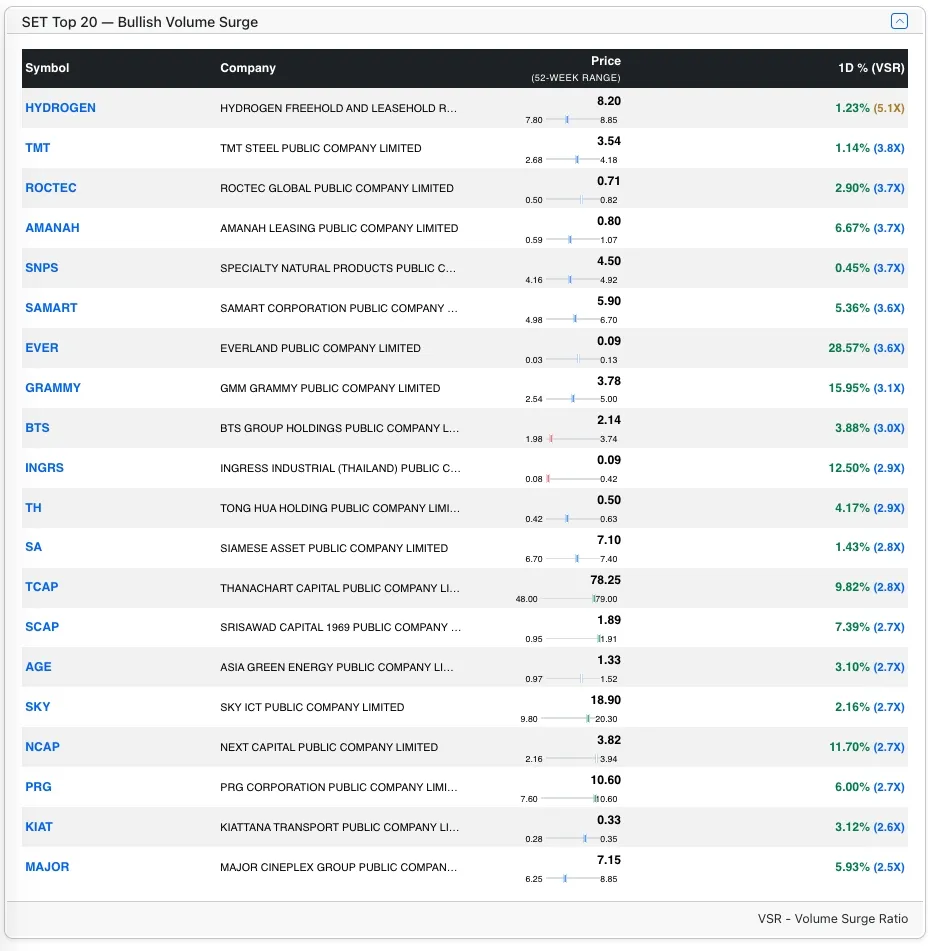Select the TCAP price 78.25
The width and height of the screenshot is (932, 951).
pos(605,580)
